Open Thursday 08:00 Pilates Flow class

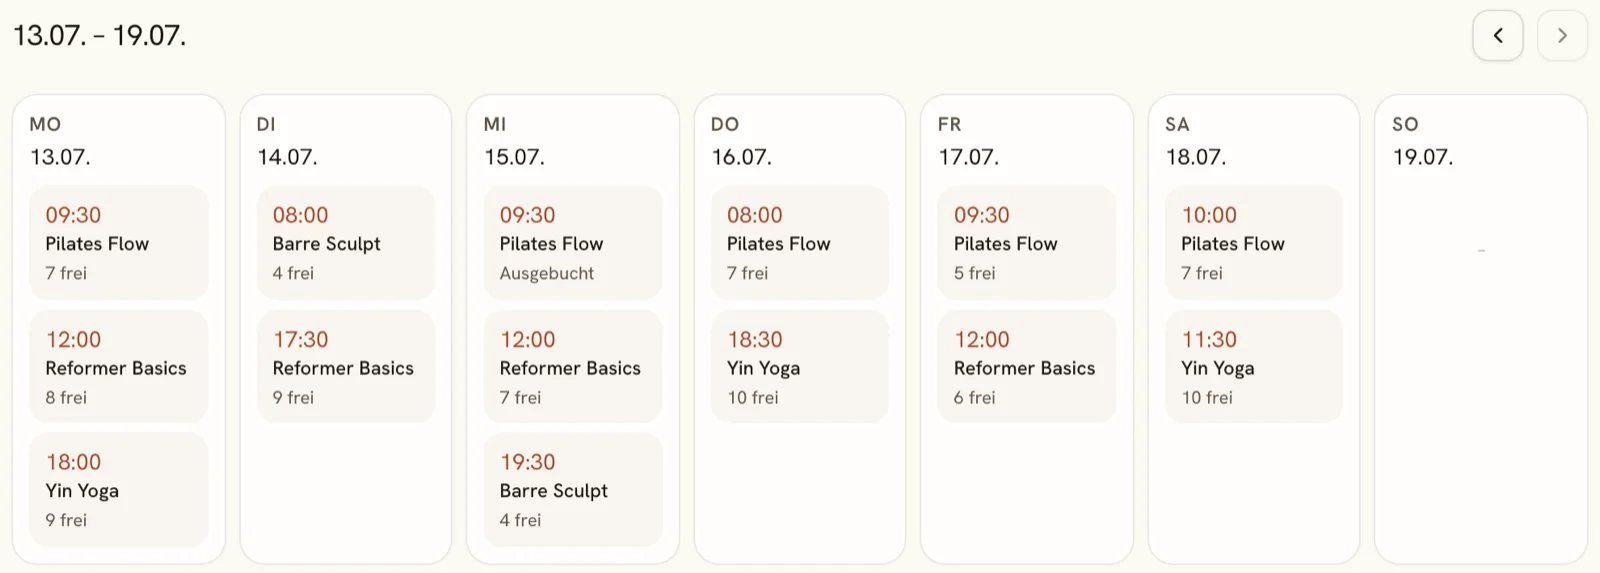pyautogui.click(x=800, y=243)
